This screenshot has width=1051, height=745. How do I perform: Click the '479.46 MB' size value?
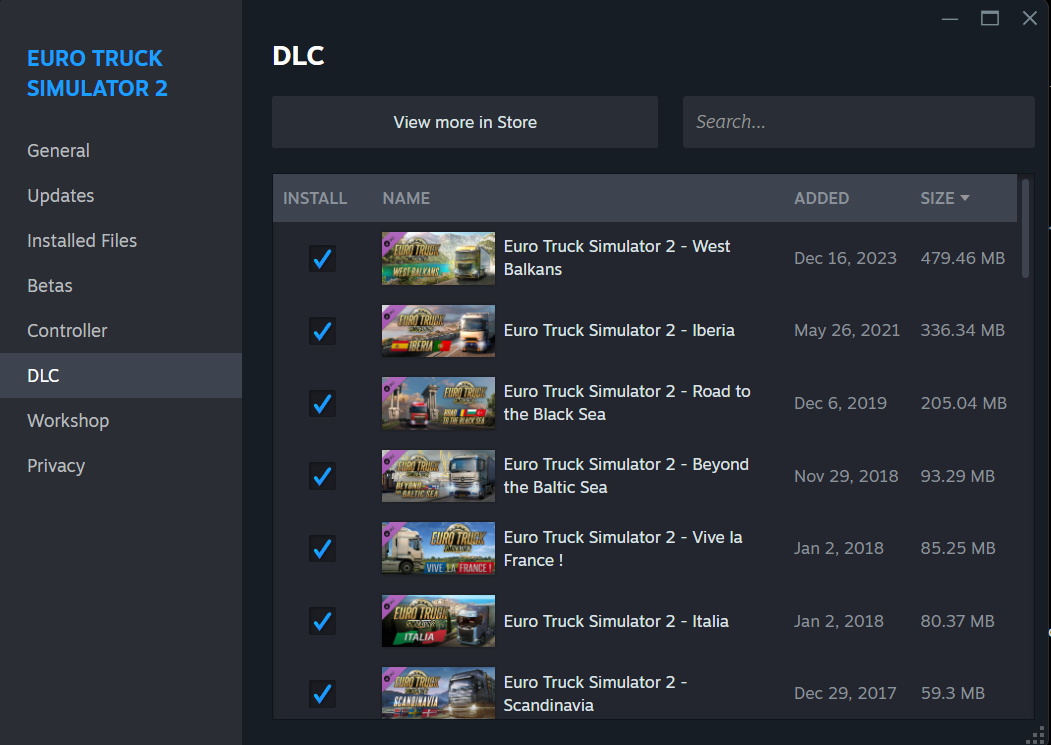963,258
